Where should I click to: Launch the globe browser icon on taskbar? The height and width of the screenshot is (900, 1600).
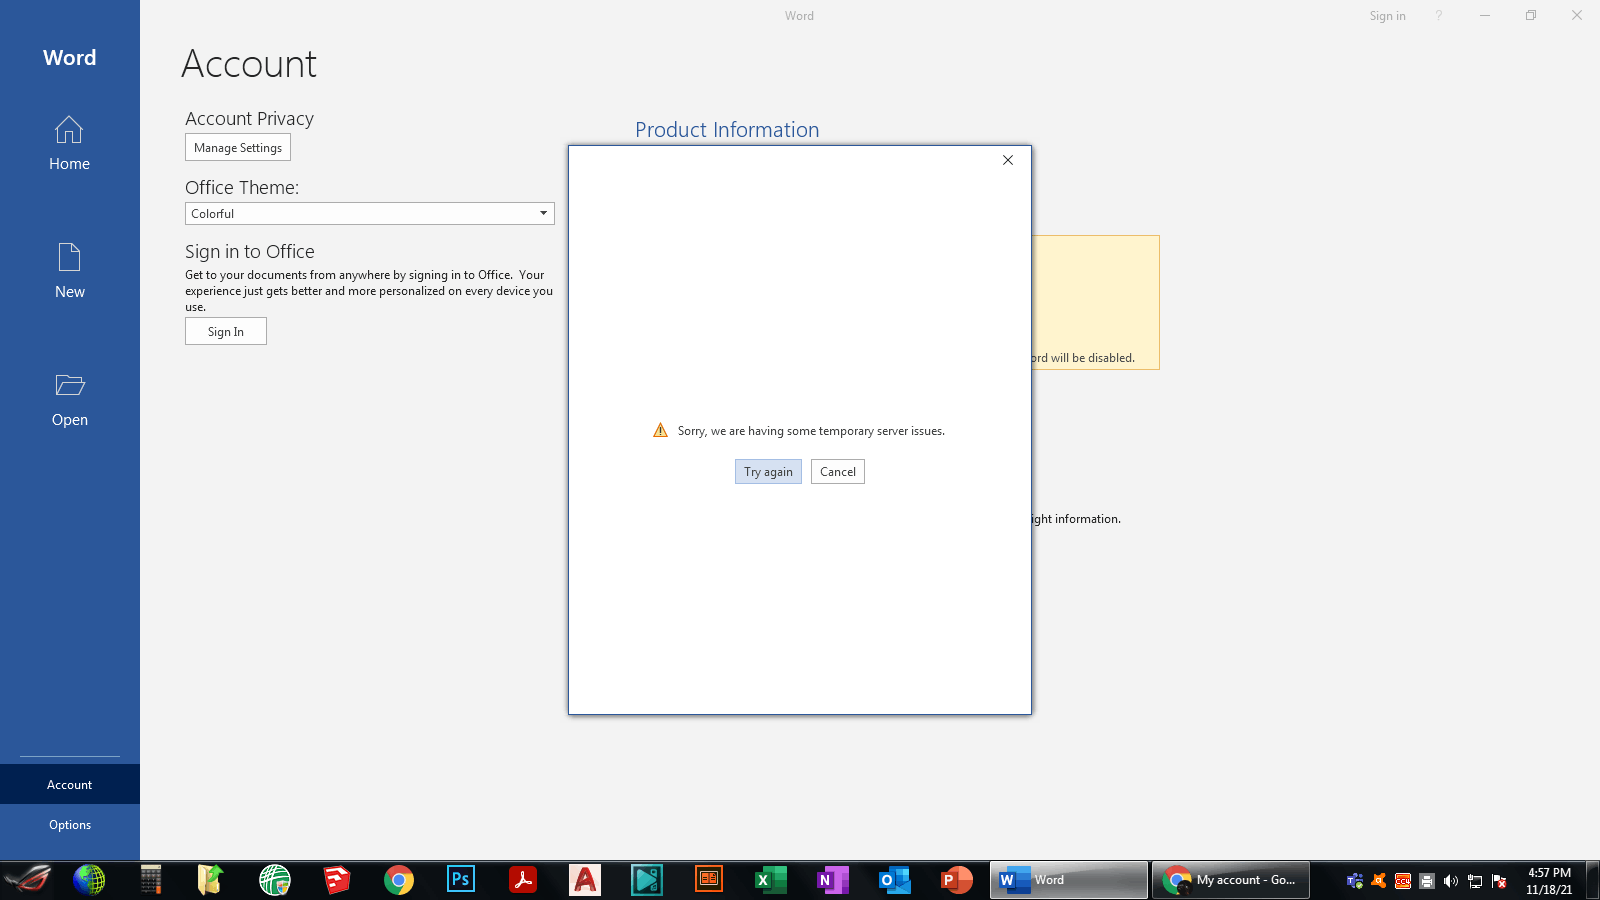click(89, 880)
